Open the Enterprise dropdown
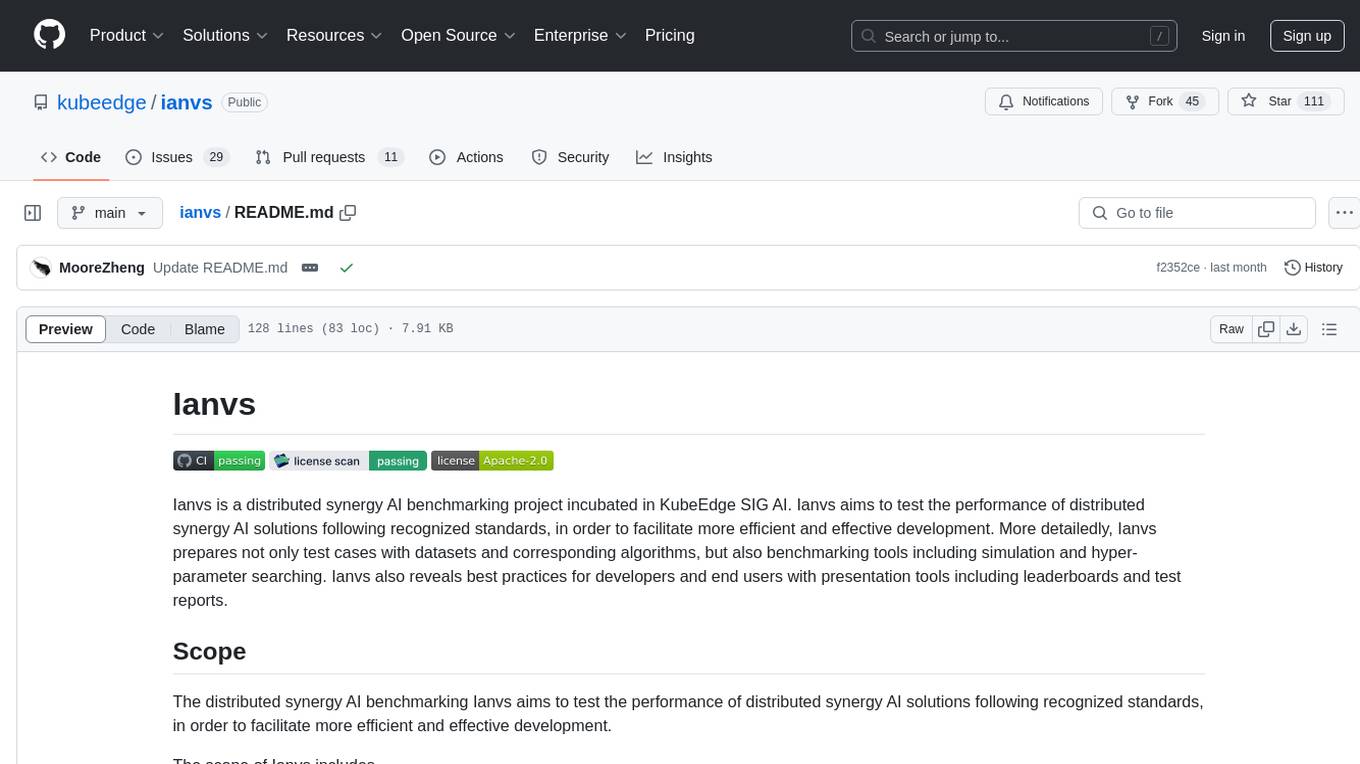This screenshot has width=1360, height=764. [580, 35]
